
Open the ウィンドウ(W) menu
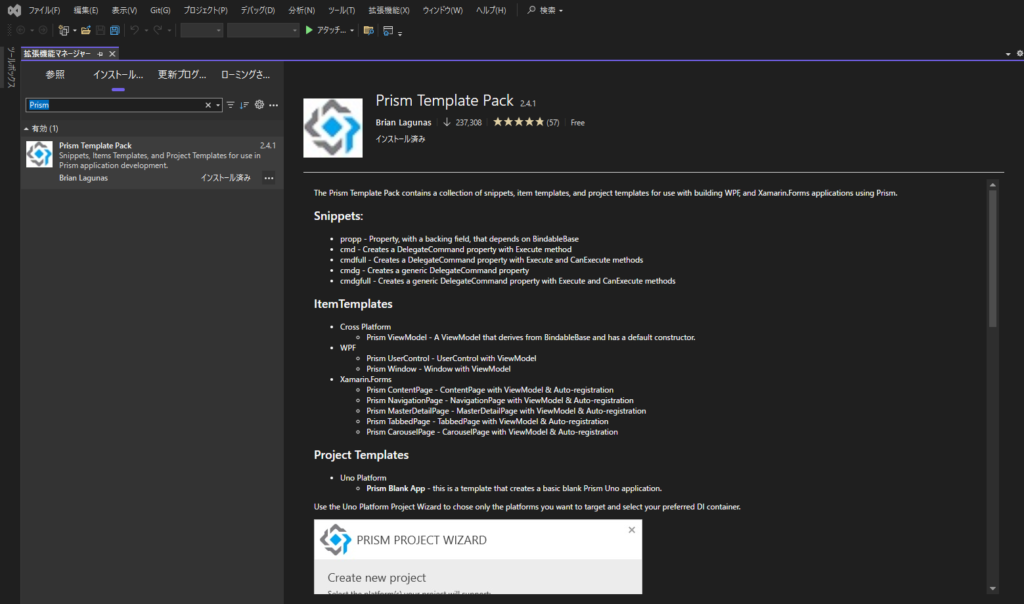[x=442, y=10]
